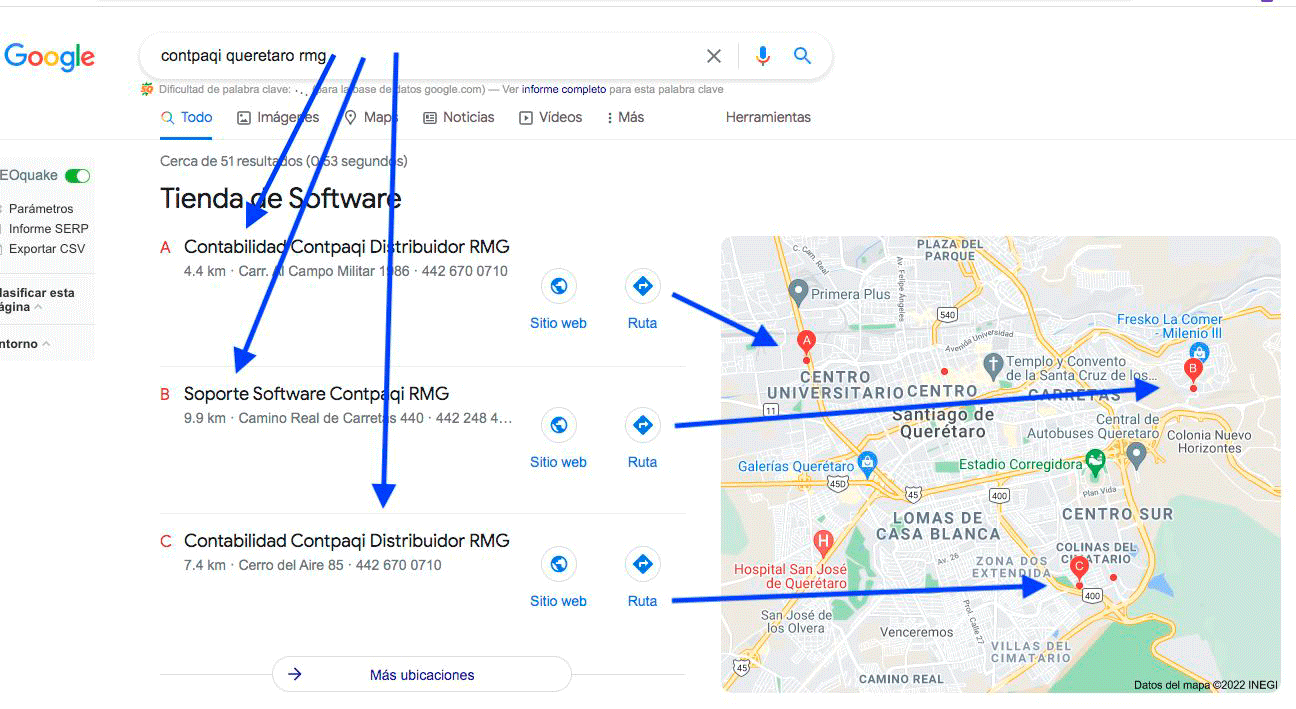Open result C Contabilidad Contpaqi Distribuidor RMG
Viewport: 1296px width, 709px height.
click(x=346, y=540)
